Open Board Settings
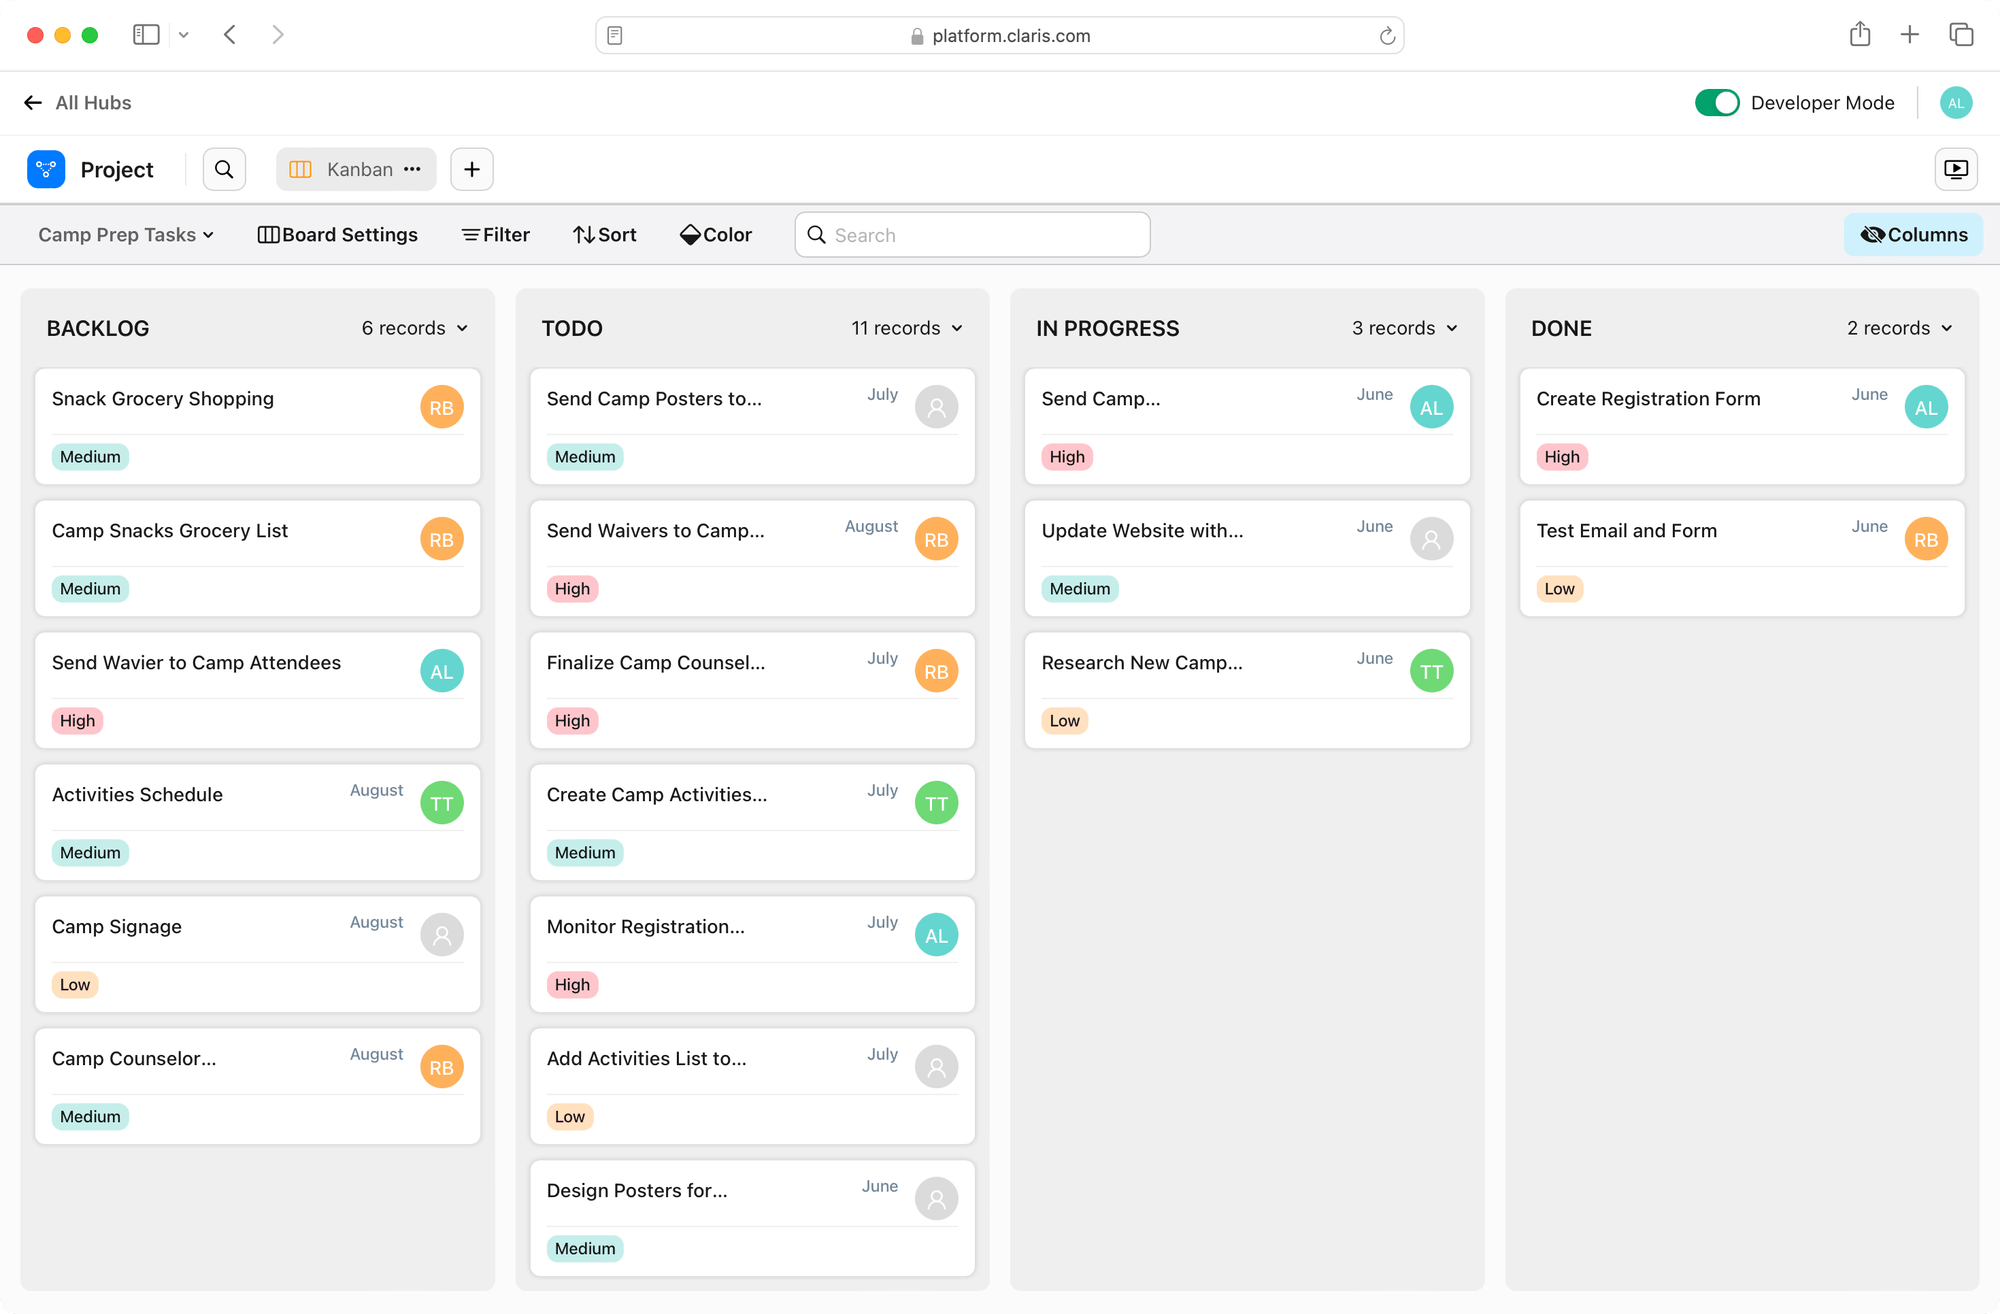 [x=337, y=234]
